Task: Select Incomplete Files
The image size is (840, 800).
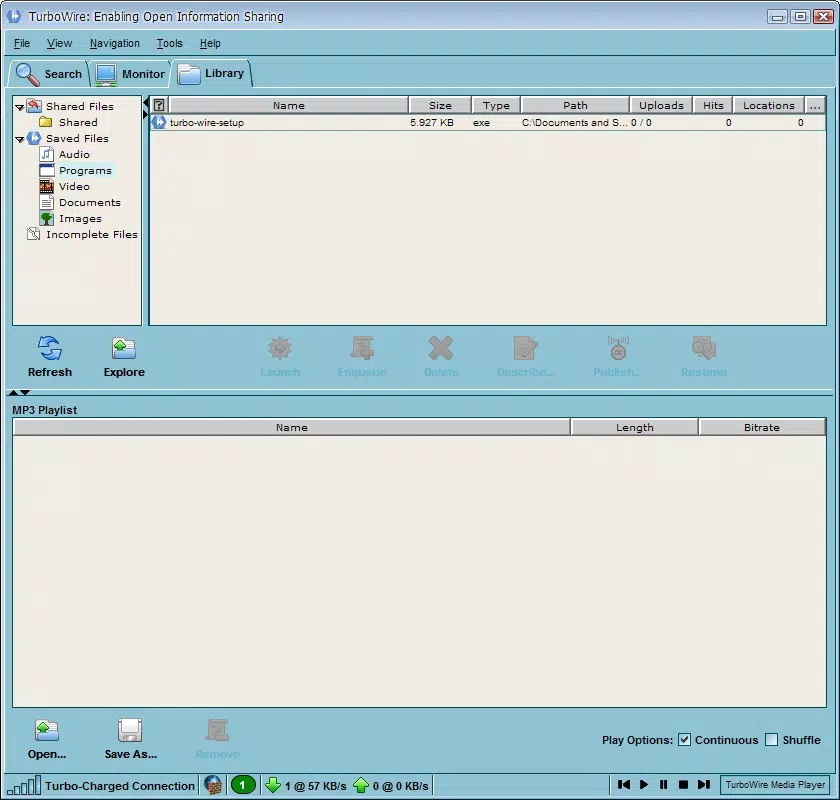Action: pos(92,234)
